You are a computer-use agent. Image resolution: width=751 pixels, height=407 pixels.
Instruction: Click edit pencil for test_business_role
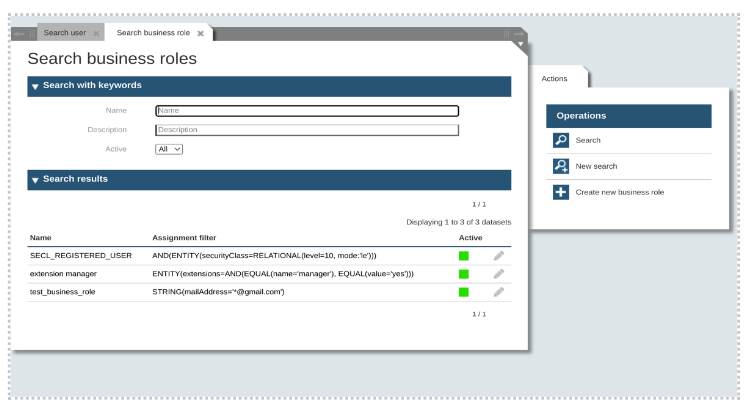tap(499, 292)
